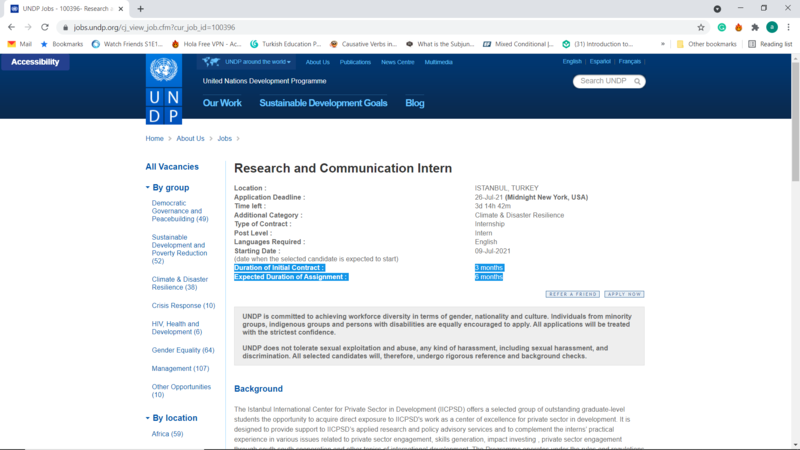Open All Vacancies

pos(172,167)
